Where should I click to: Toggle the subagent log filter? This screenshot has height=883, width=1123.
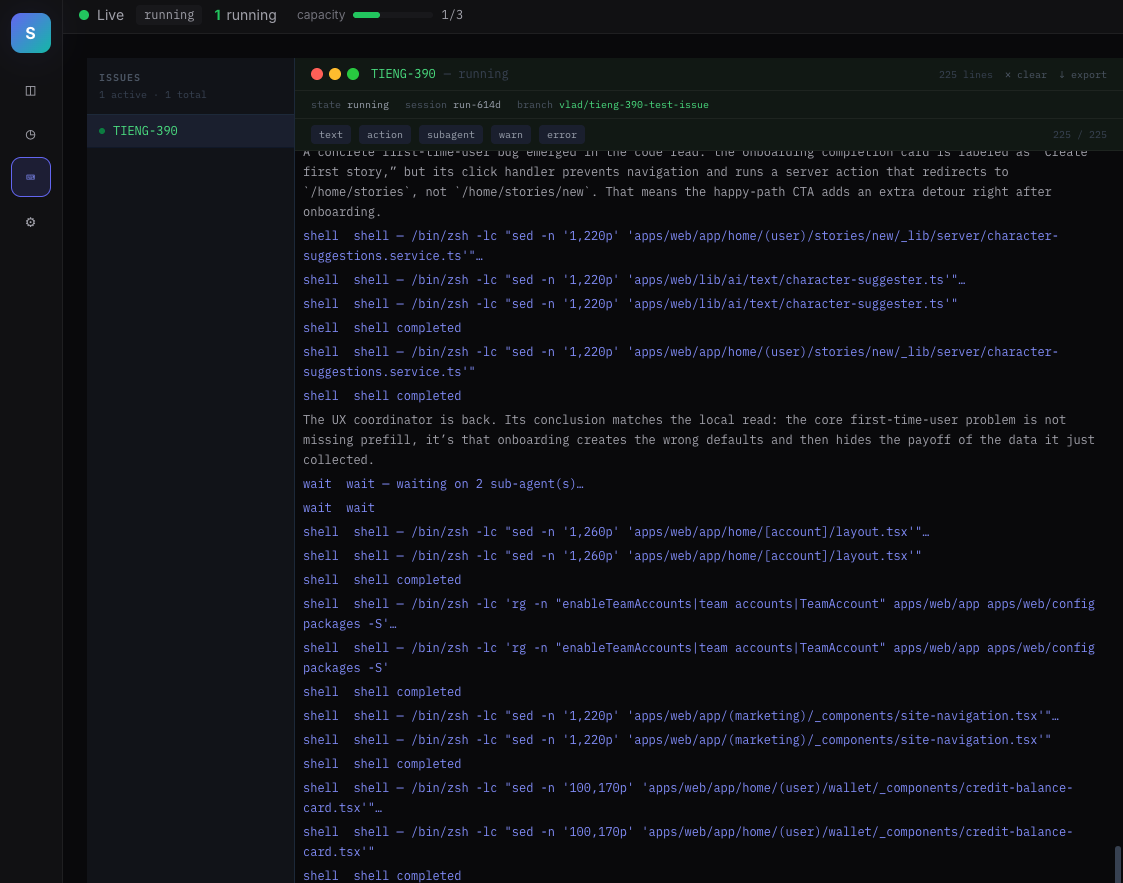[450, 134]
